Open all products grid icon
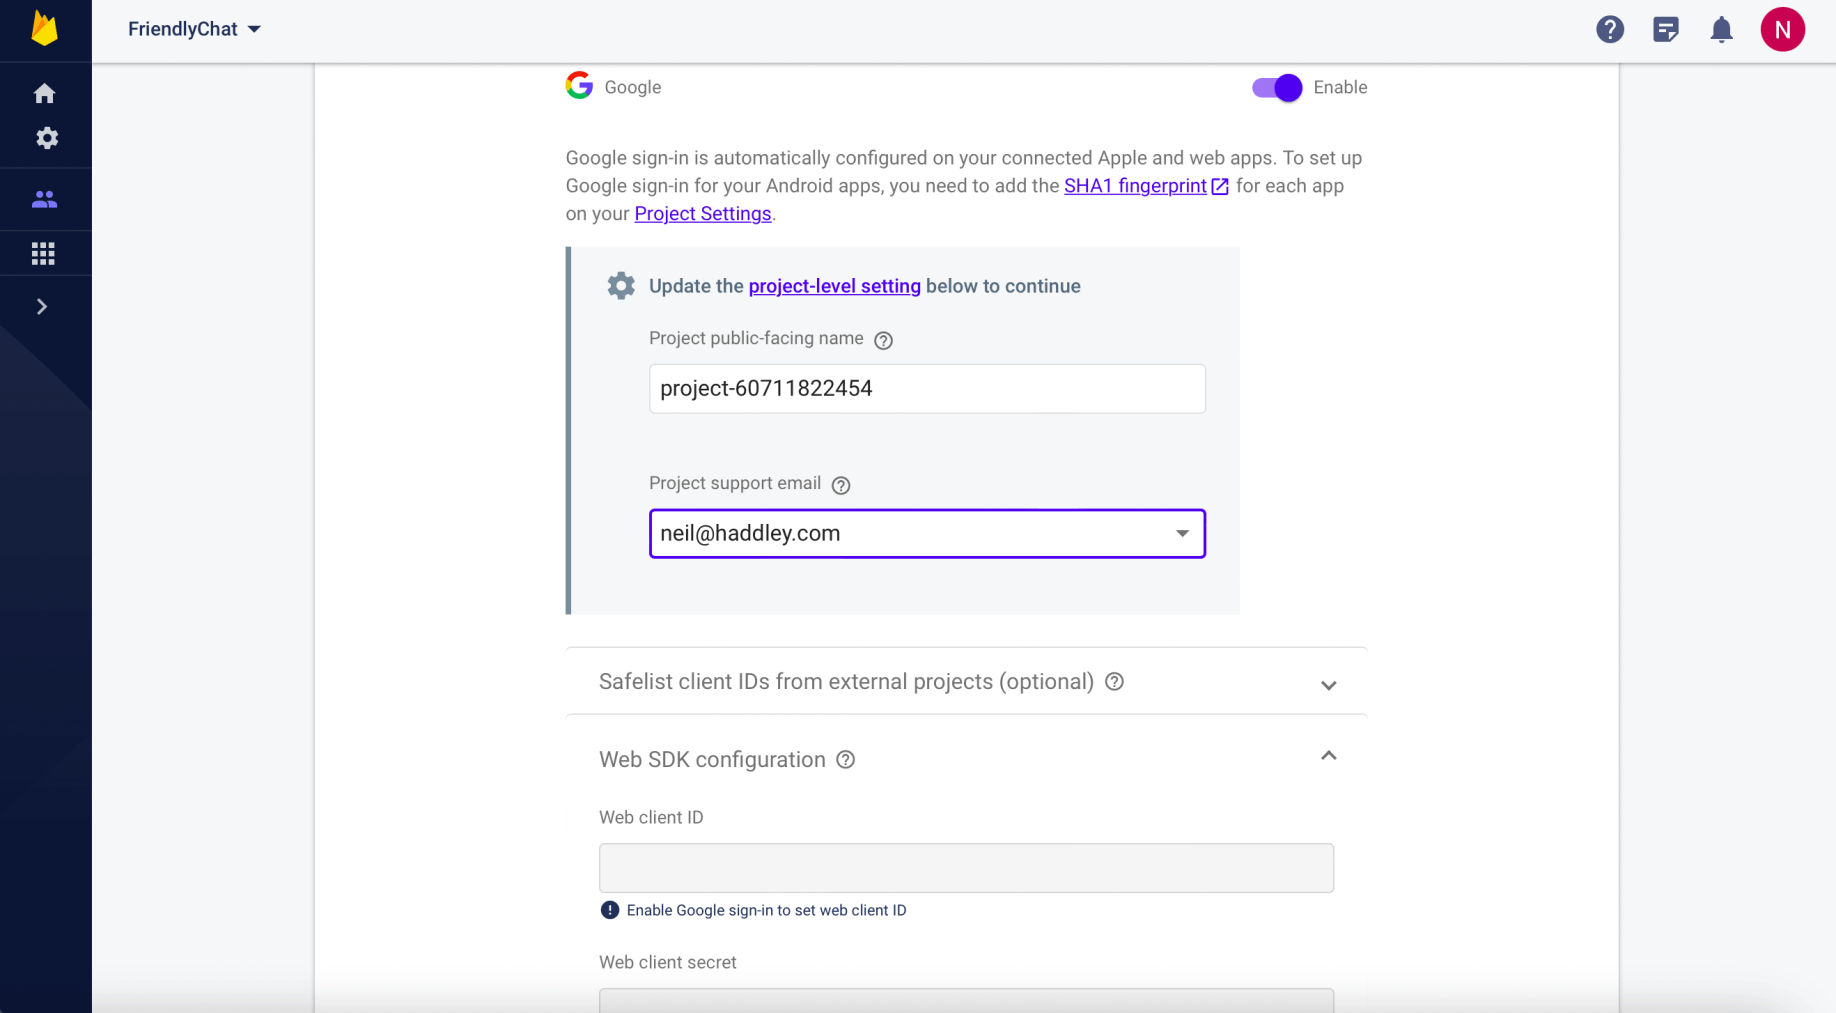 pos(43,254)
